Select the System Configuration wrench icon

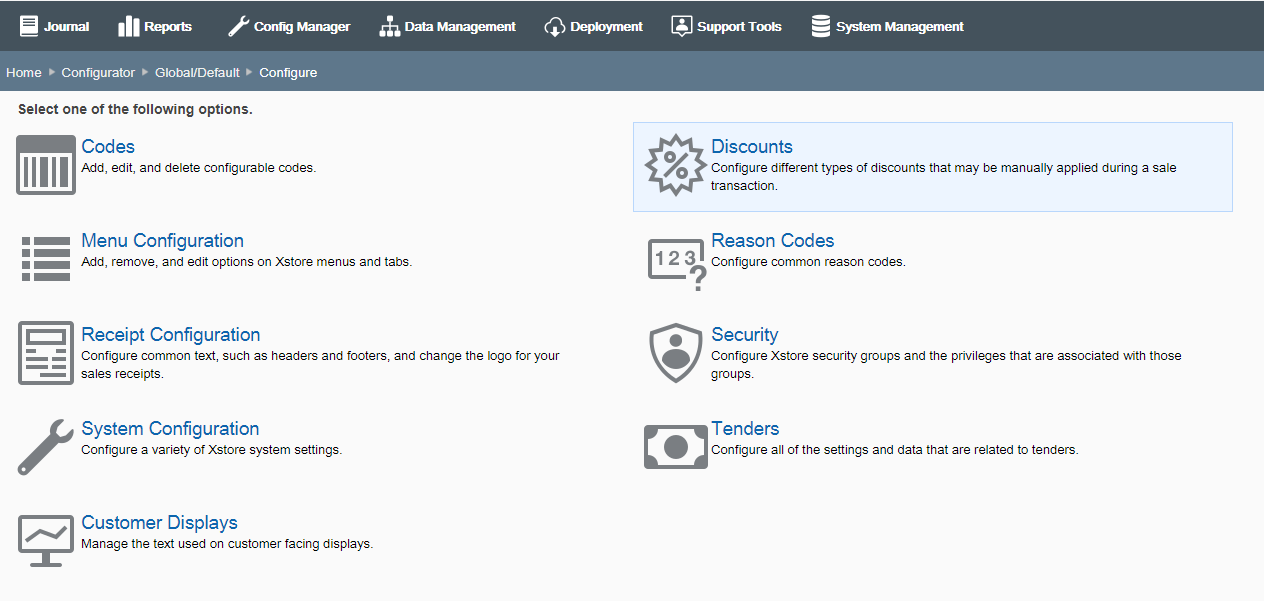pos(45,446)
